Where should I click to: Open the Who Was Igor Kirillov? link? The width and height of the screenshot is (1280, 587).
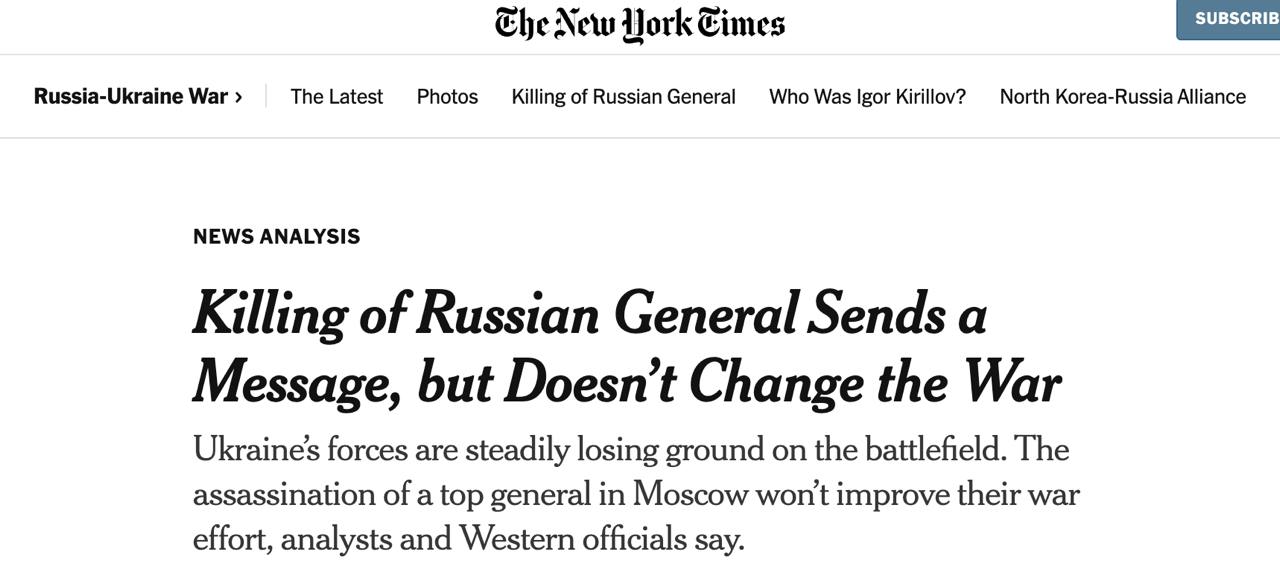(867, 97)
